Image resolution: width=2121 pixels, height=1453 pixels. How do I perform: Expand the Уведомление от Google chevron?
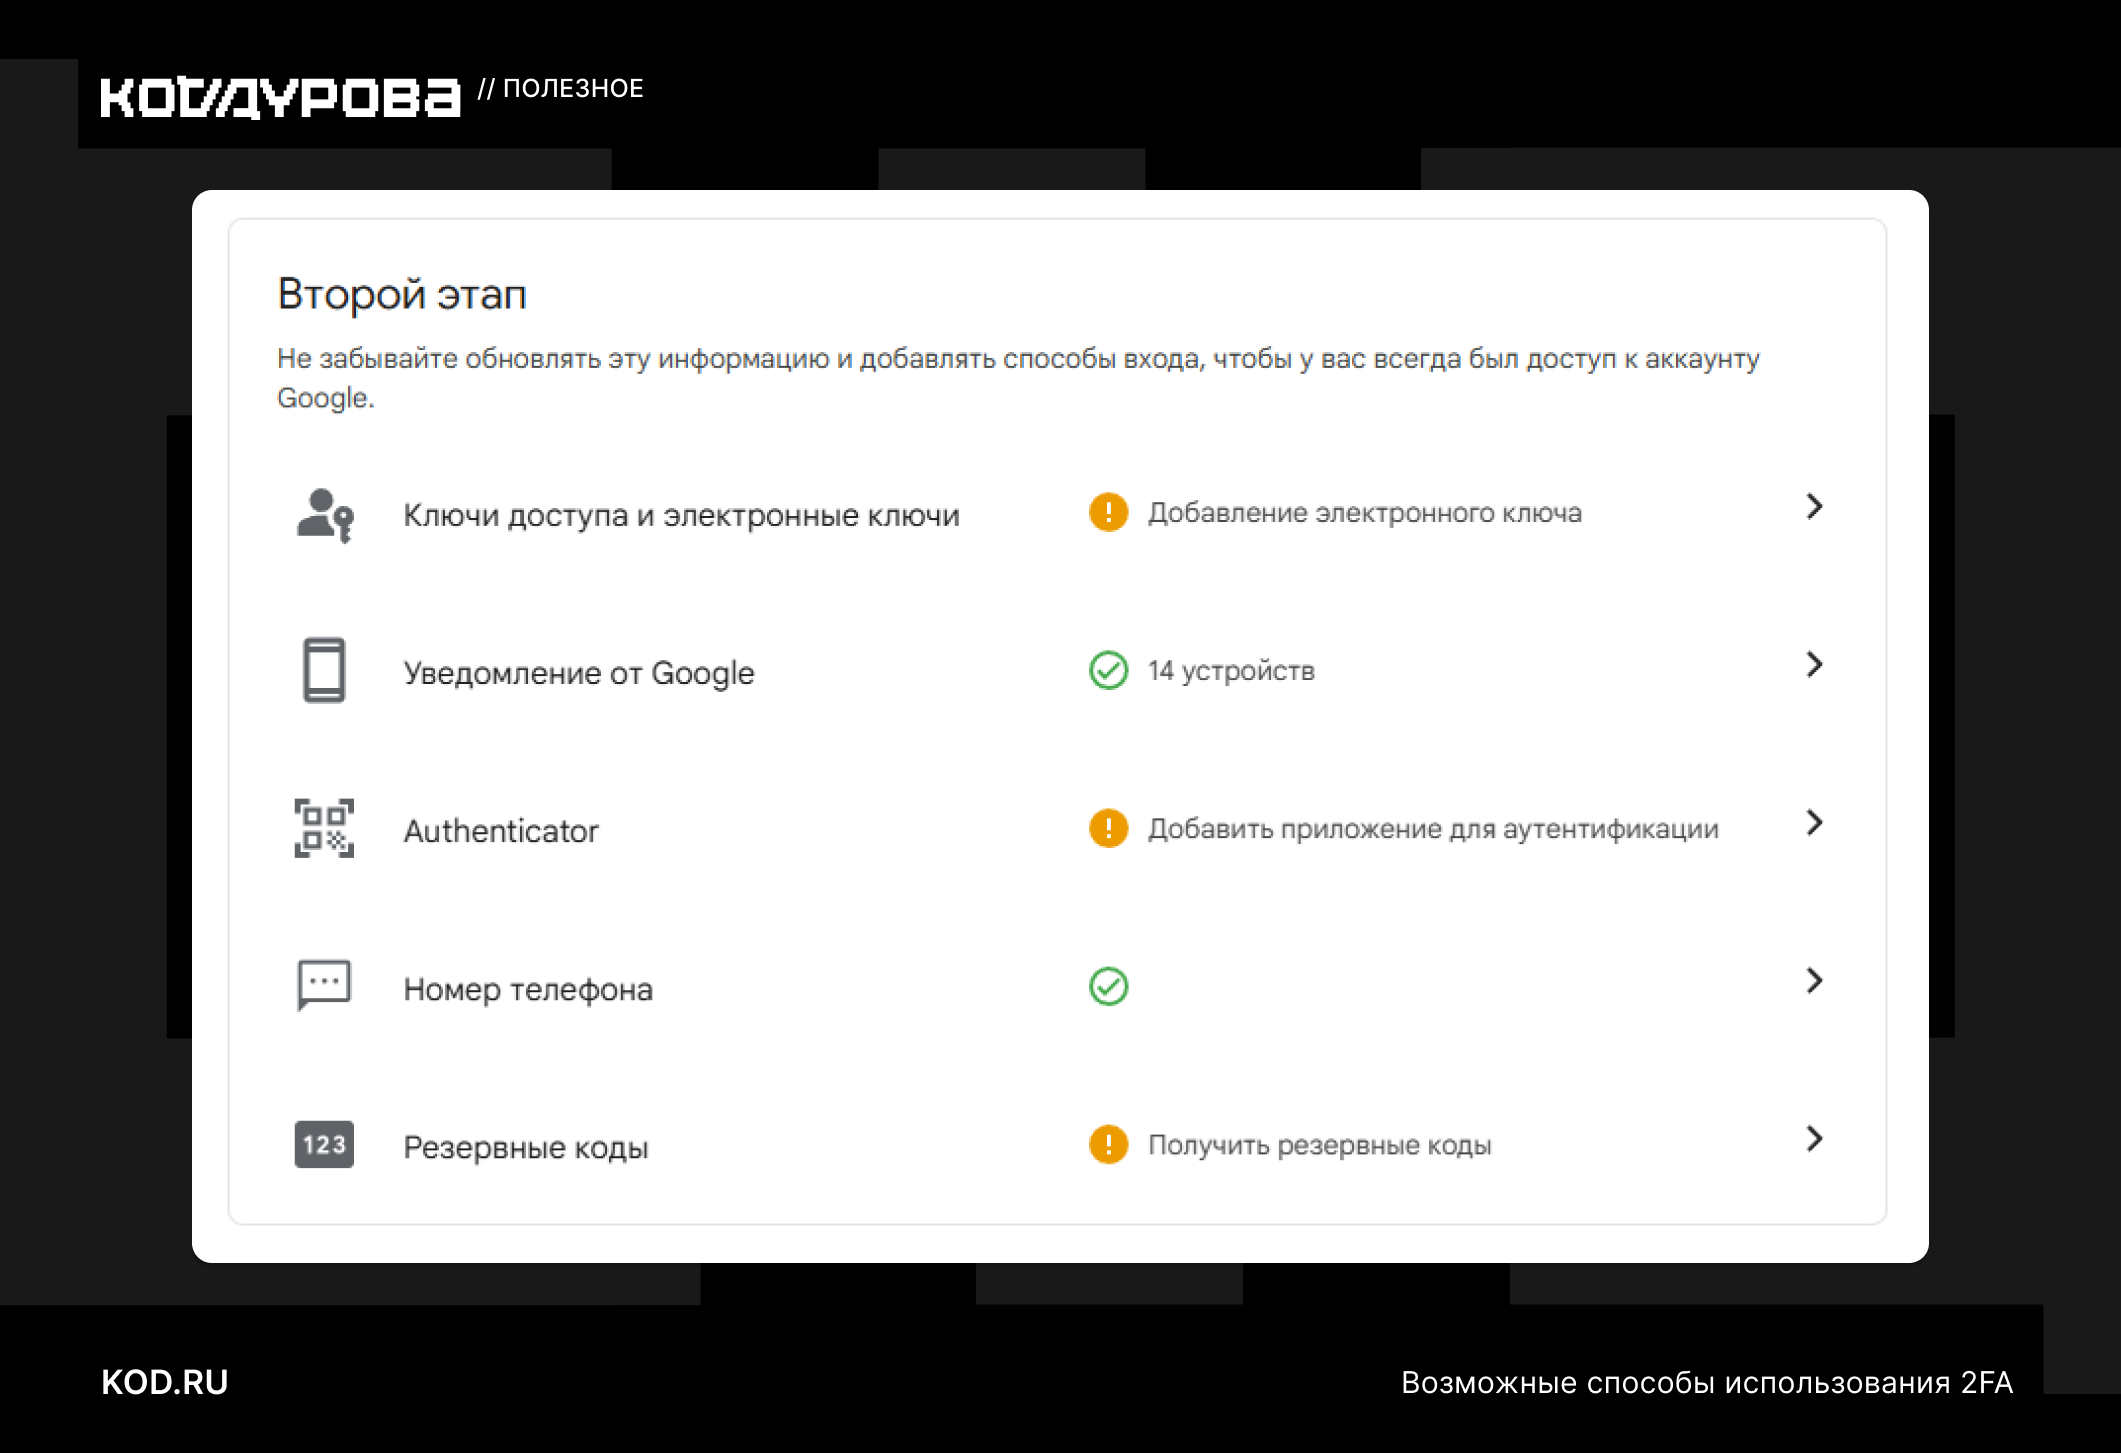(x=1814, y=664)
